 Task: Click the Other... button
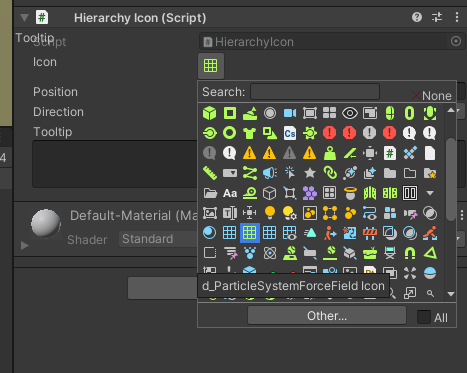coord(327,315)
